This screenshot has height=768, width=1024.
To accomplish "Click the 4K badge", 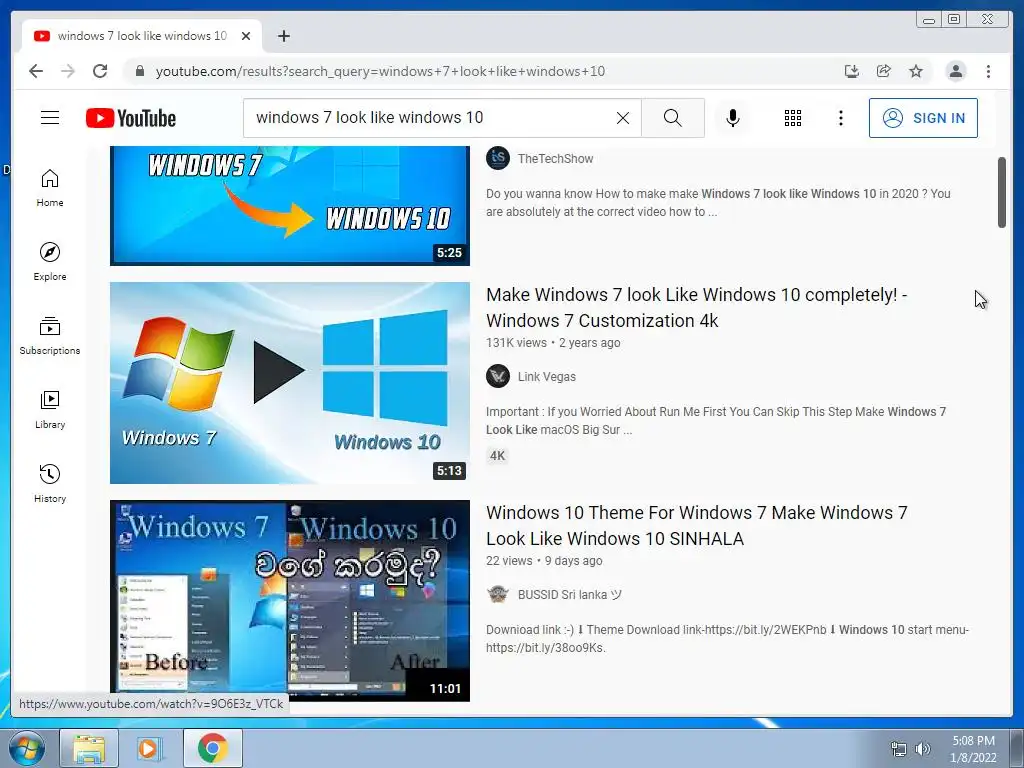I will [498, 456].
